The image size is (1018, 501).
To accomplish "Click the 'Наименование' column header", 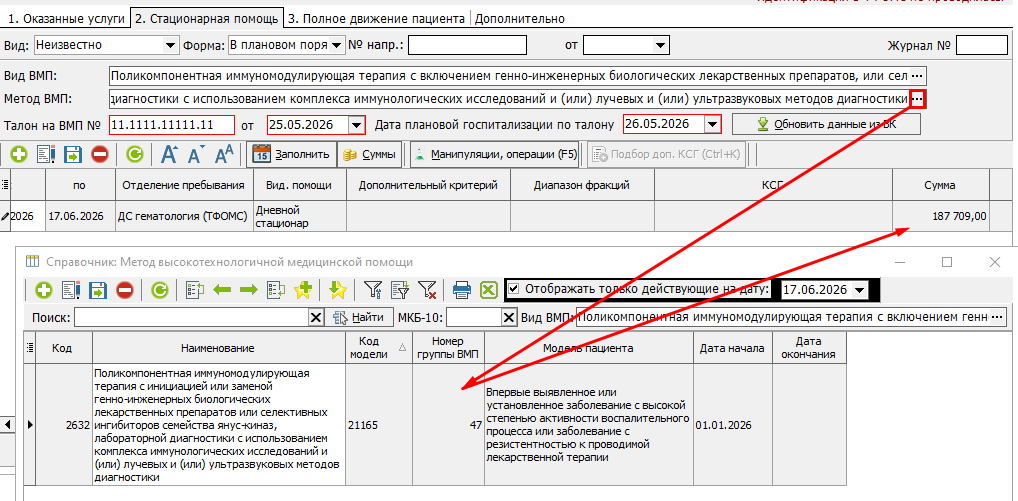I will 218,348.
